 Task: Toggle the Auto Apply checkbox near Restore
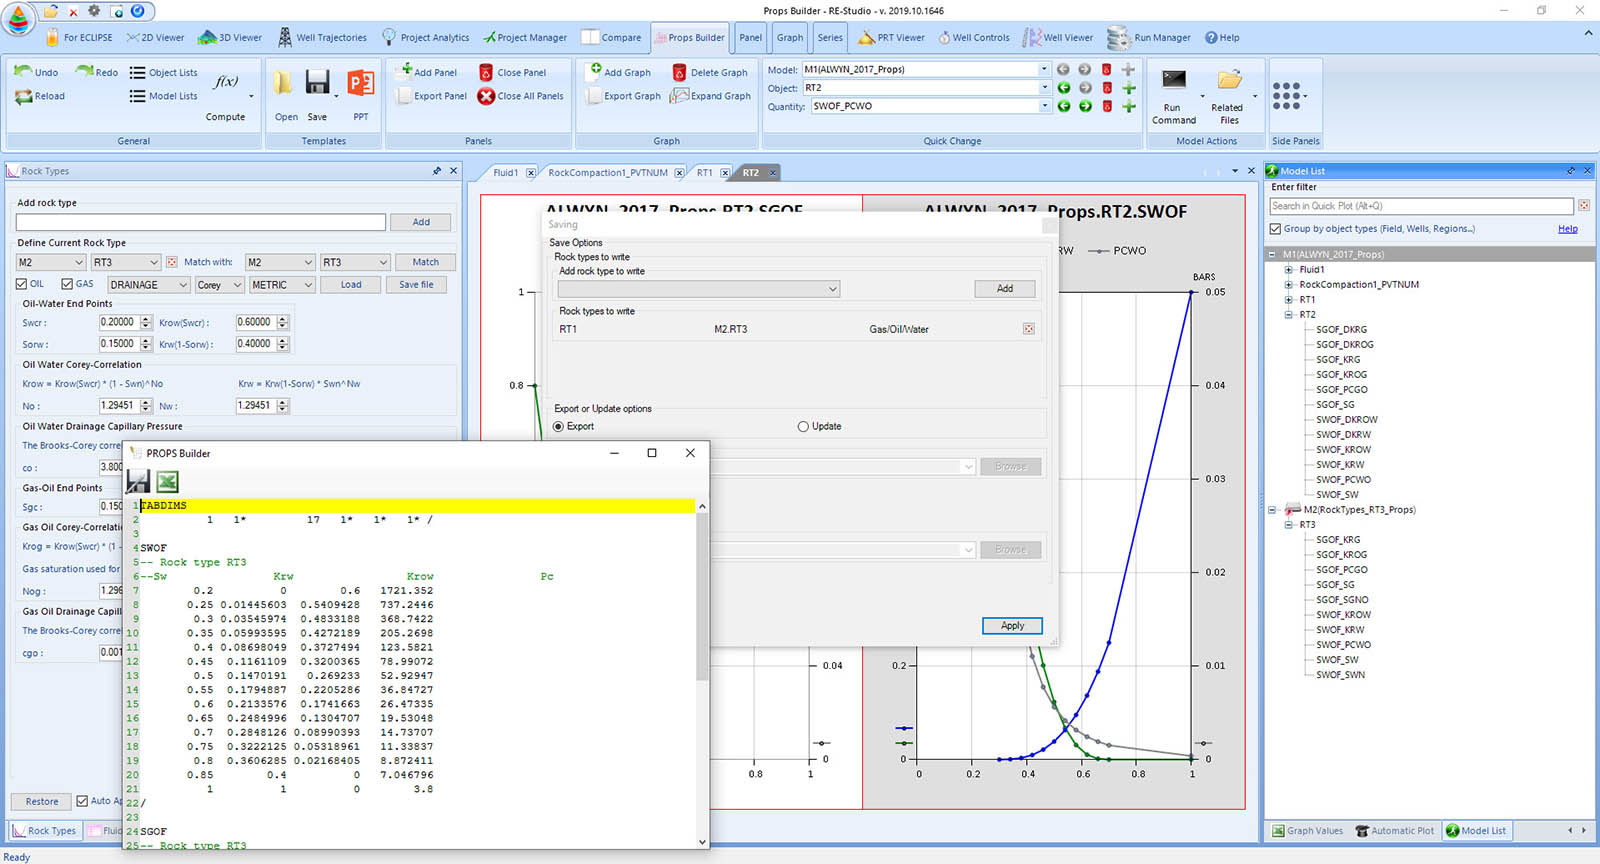pyautogui.click(x=82, y=801)
